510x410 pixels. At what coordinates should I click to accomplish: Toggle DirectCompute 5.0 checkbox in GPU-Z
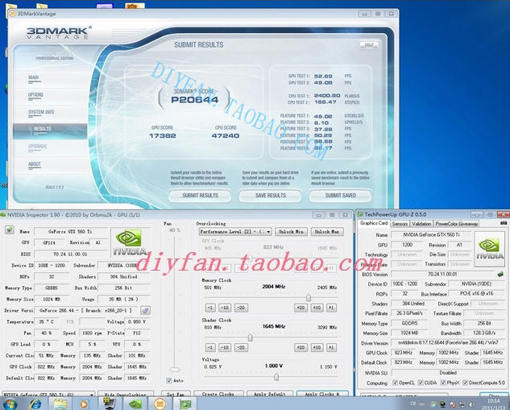465,382
